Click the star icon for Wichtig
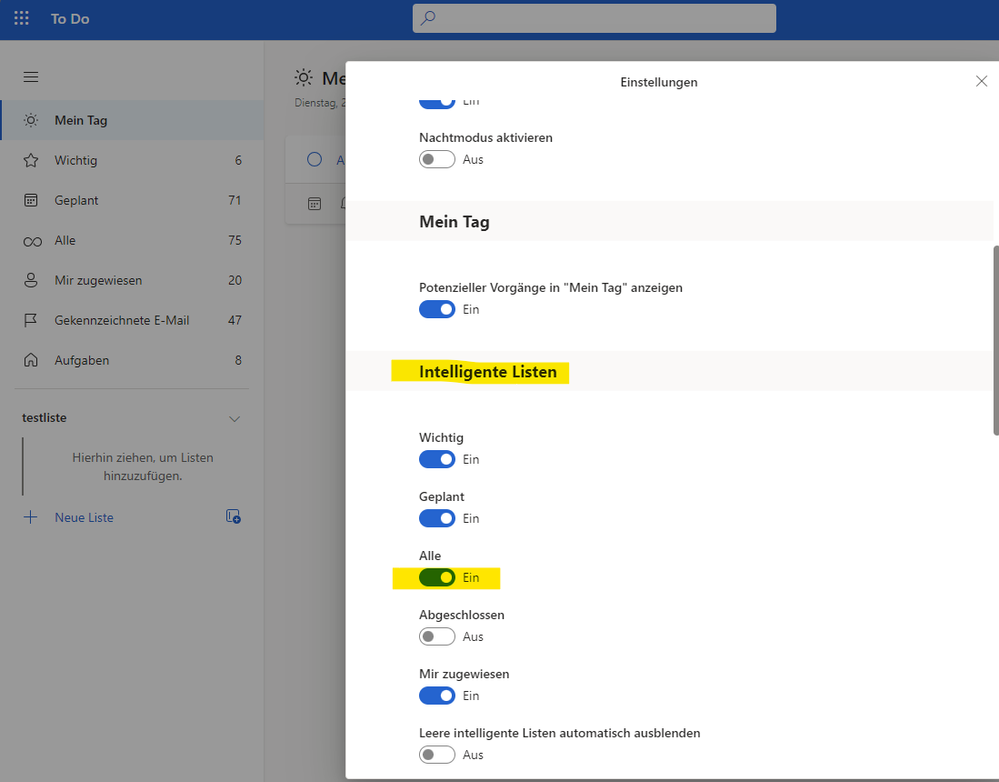This screenshot has height=782, width=999. [31, 161]
